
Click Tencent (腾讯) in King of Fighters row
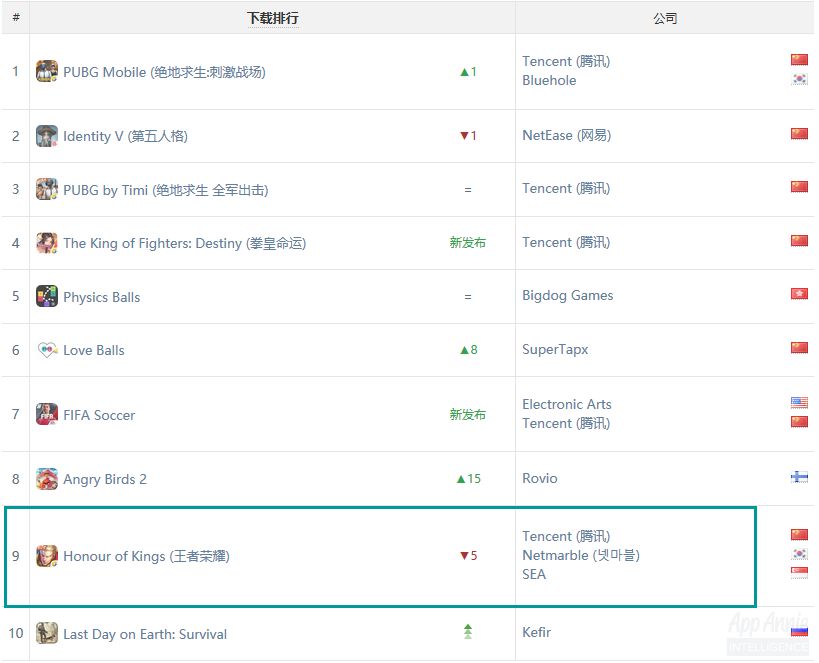tap(566, 242)
